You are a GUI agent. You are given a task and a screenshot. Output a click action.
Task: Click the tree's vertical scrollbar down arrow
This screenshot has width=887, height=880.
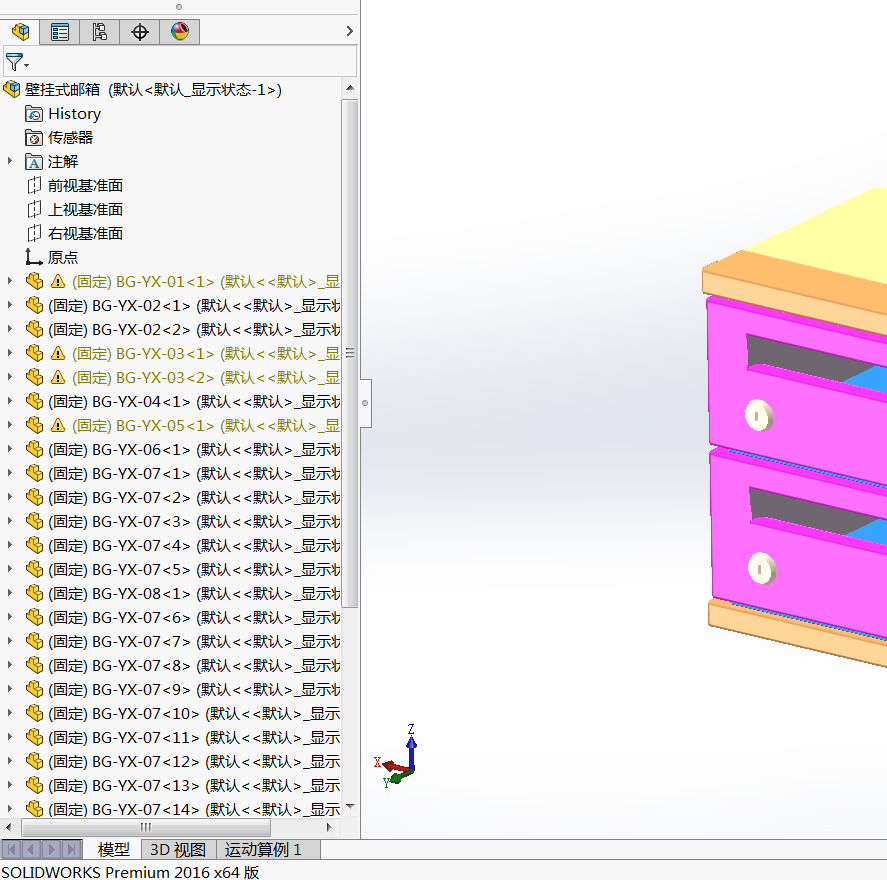pyautogui.click(x=350, y=806)
